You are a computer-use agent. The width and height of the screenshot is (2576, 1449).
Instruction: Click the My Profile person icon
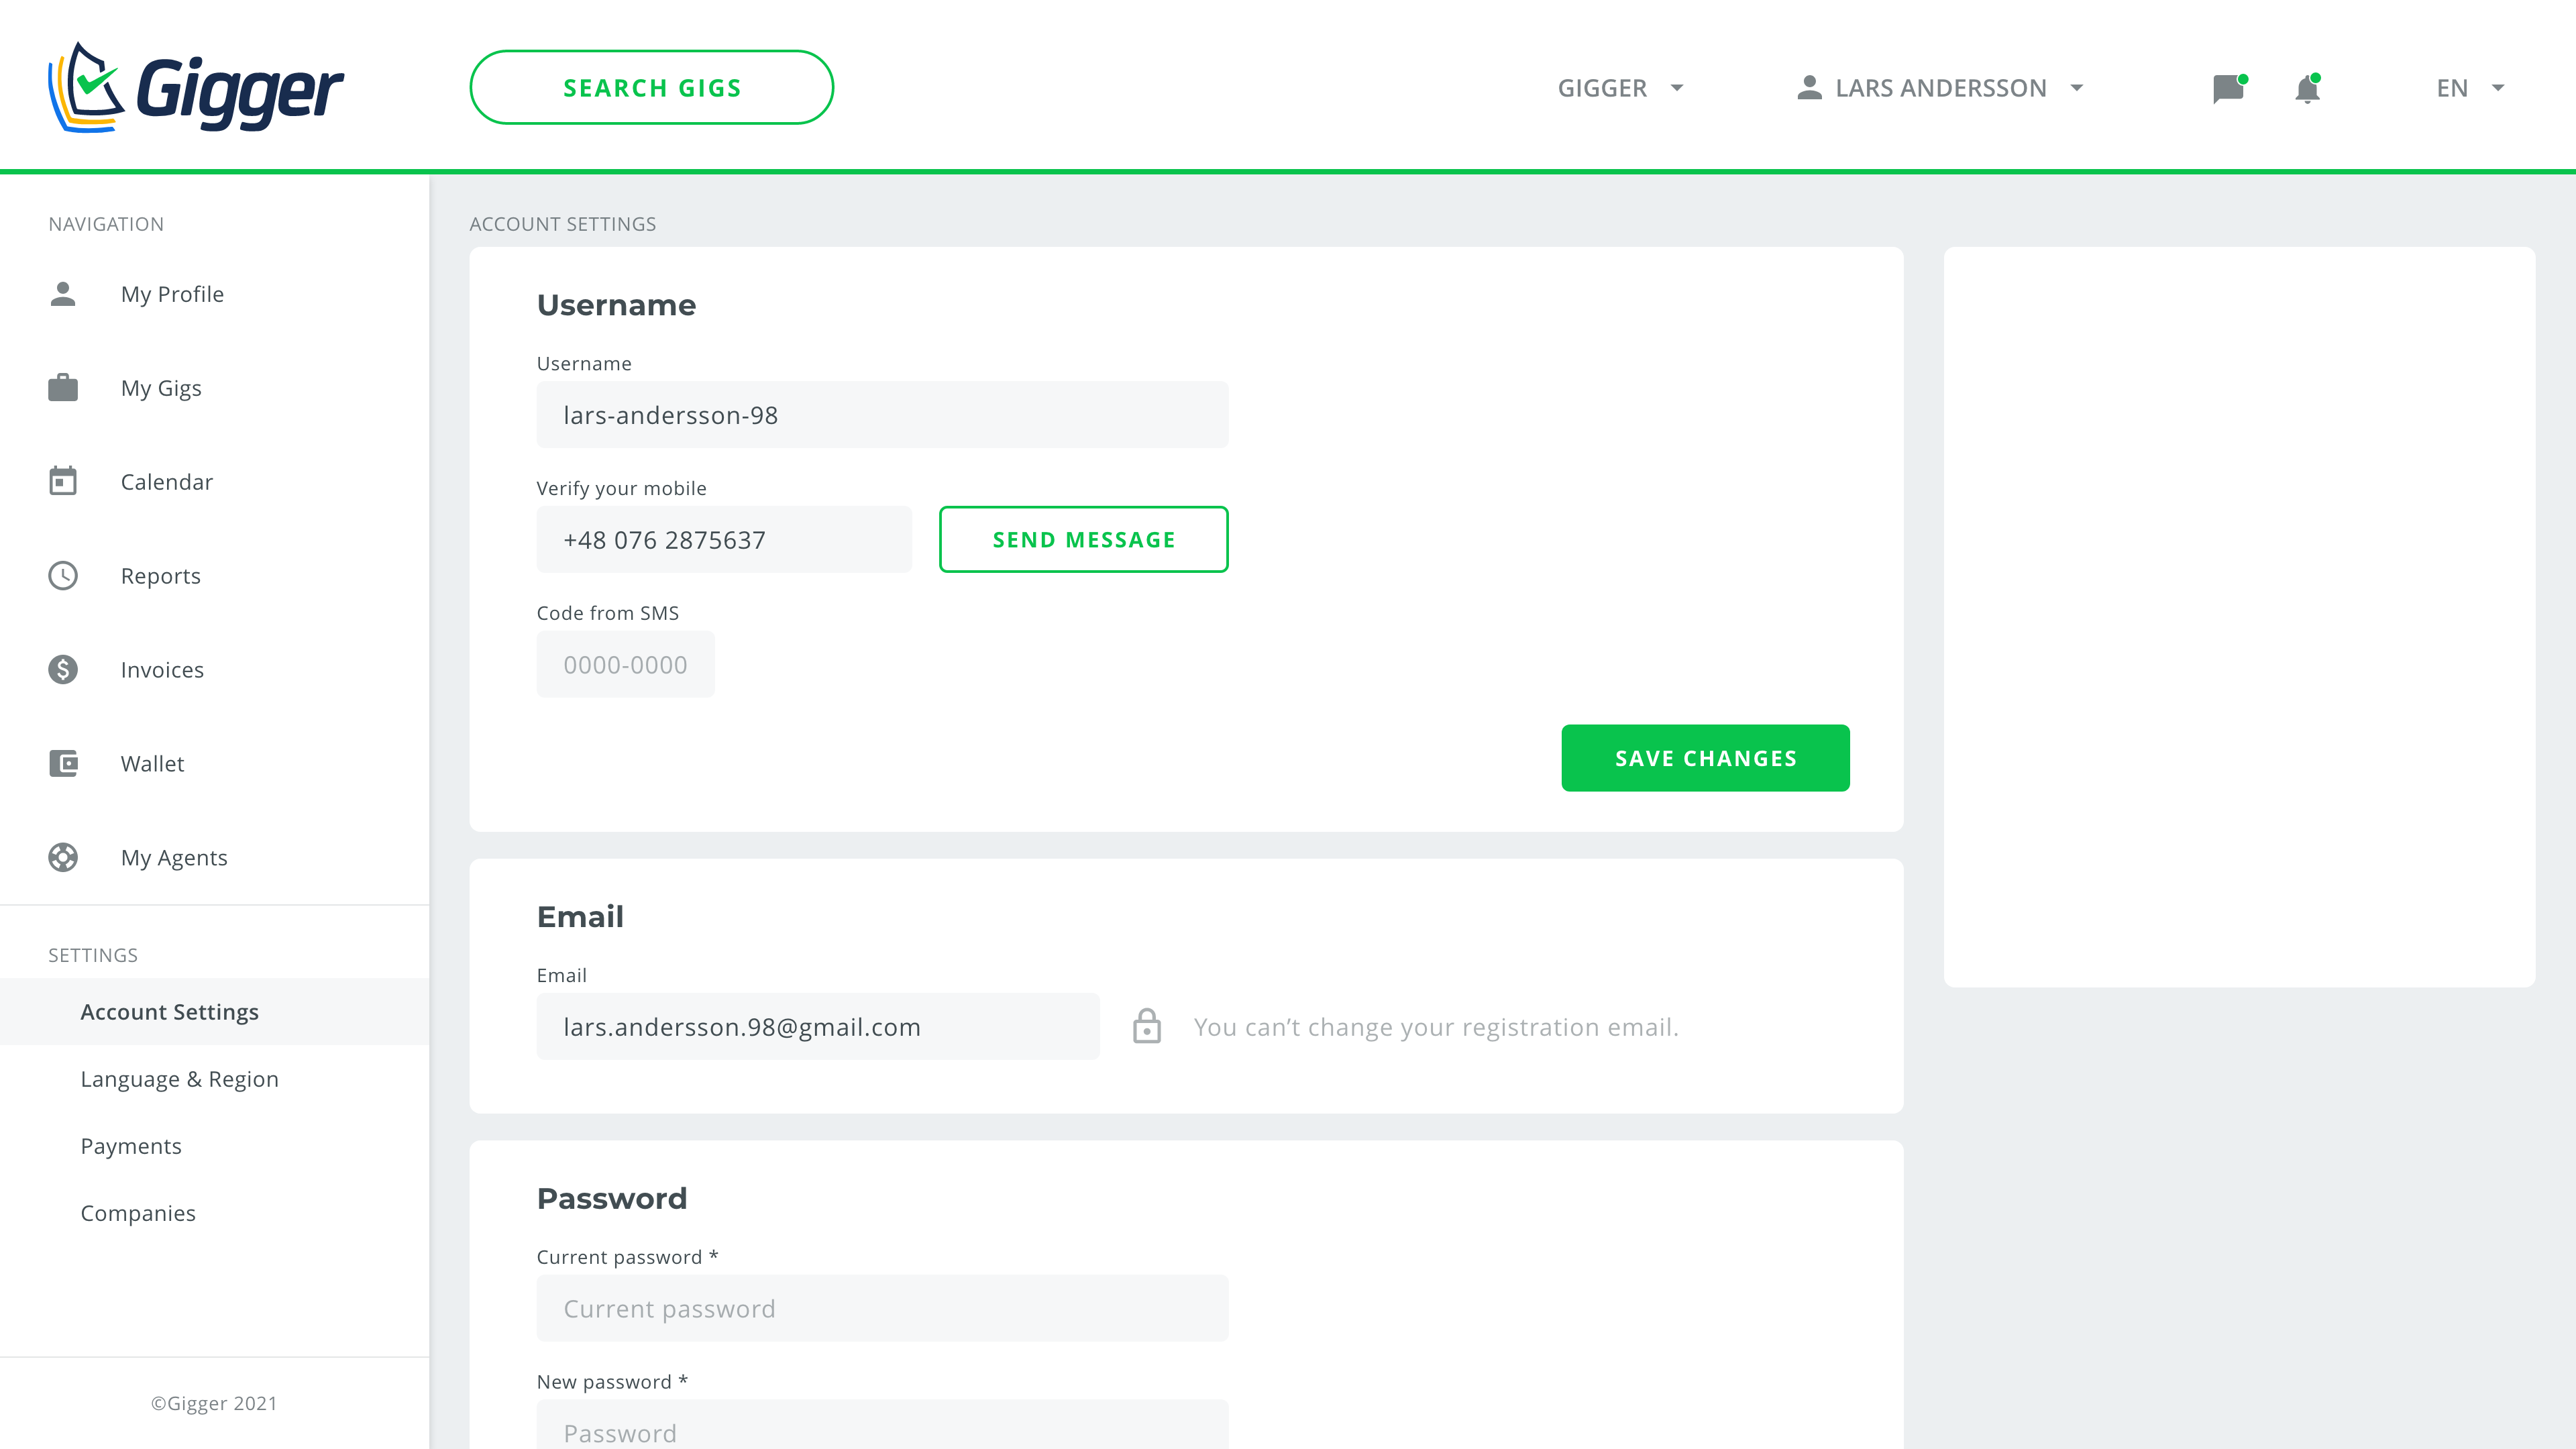coord(63,294)
